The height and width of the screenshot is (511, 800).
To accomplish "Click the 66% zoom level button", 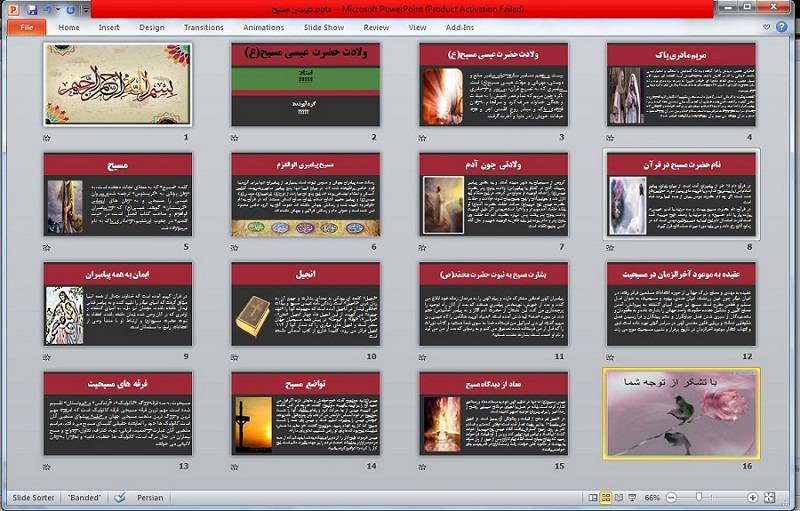I will click(x=651, y=497).
